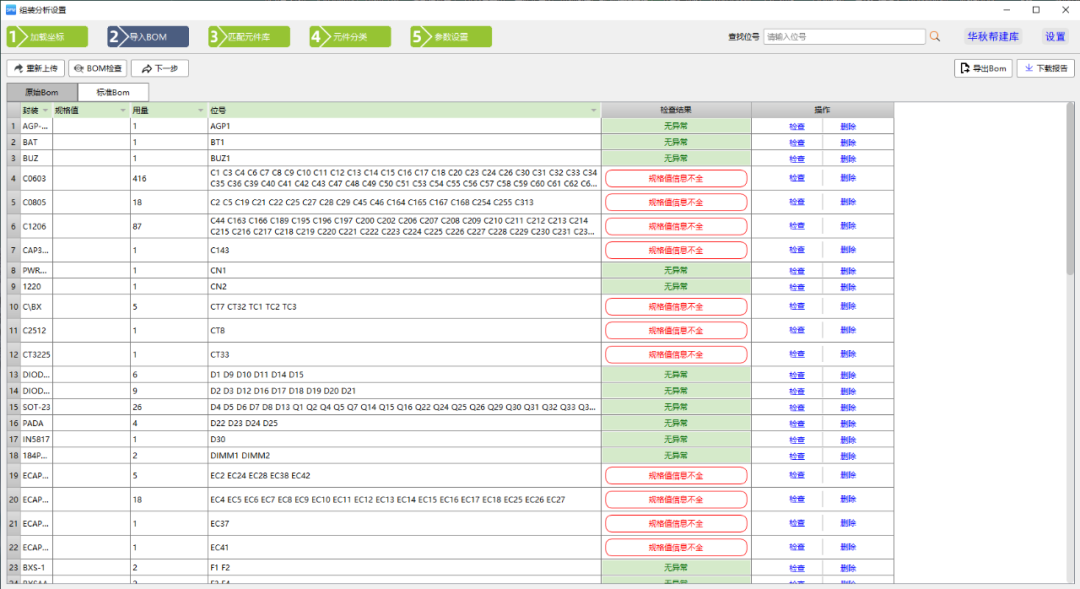Click 删除 link for the DIMM1 DIMM2 row
Screen dimensions: 1080x589
848,456
